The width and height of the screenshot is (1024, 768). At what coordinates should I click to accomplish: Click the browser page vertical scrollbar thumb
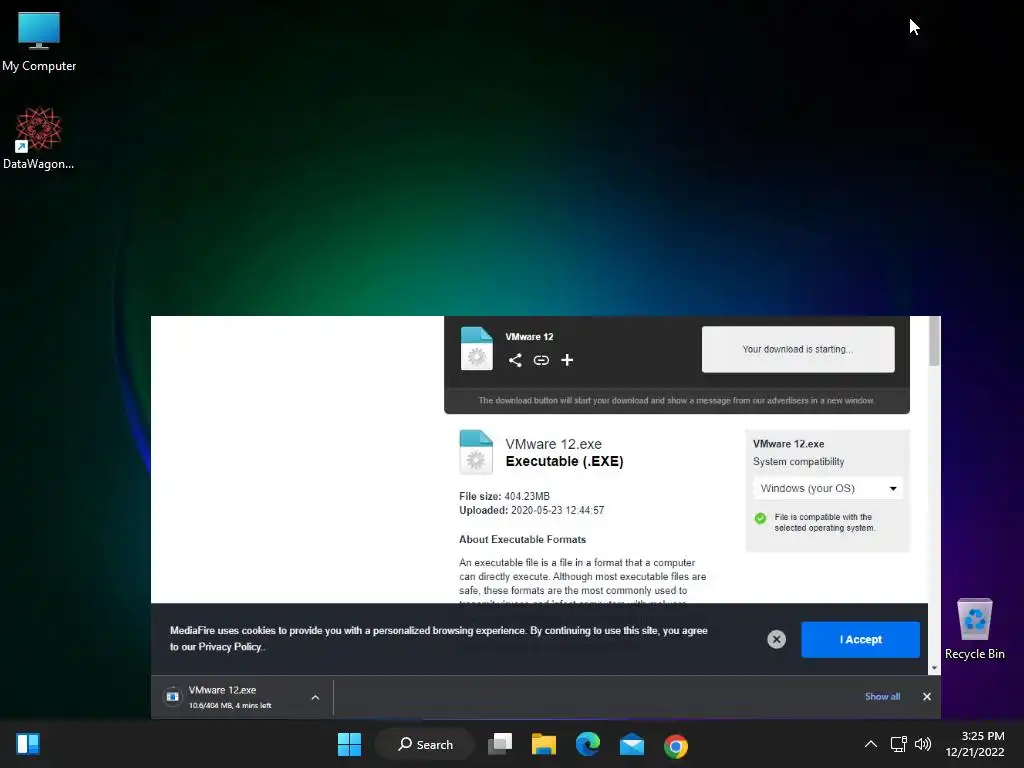(934, 341)
